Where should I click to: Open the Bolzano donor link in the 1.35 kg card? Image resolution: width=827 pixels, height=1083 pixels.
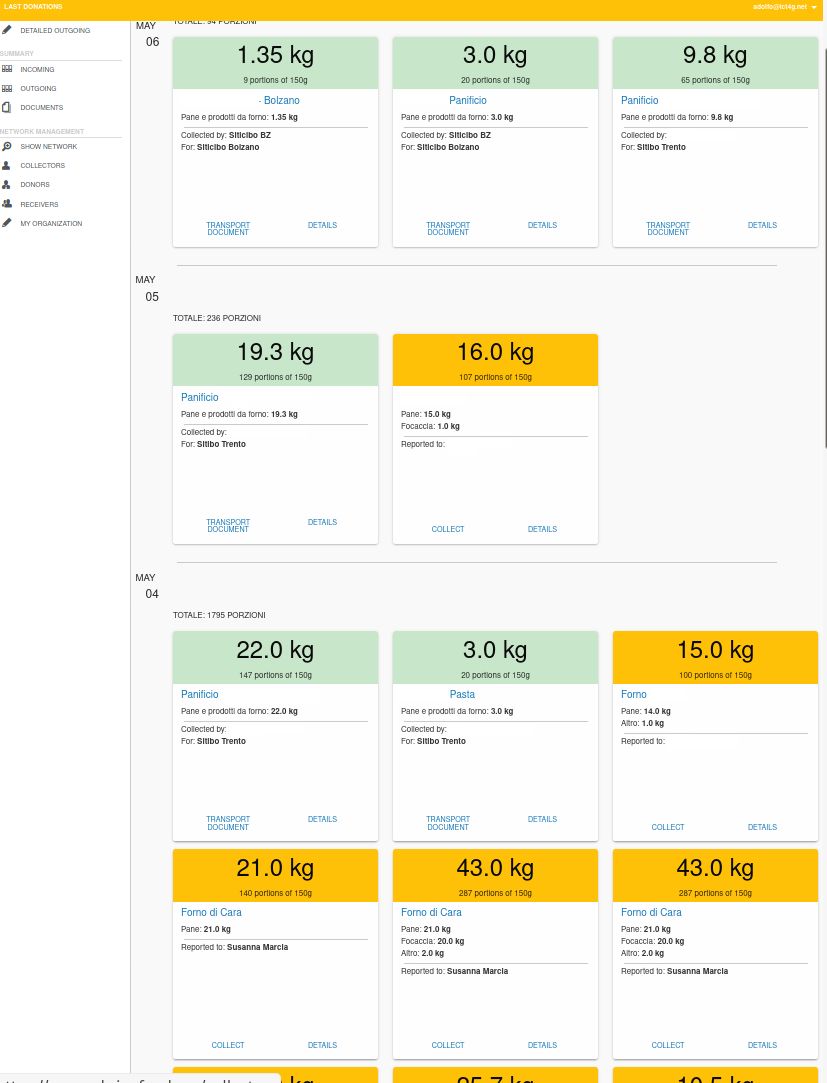[279, 100]
